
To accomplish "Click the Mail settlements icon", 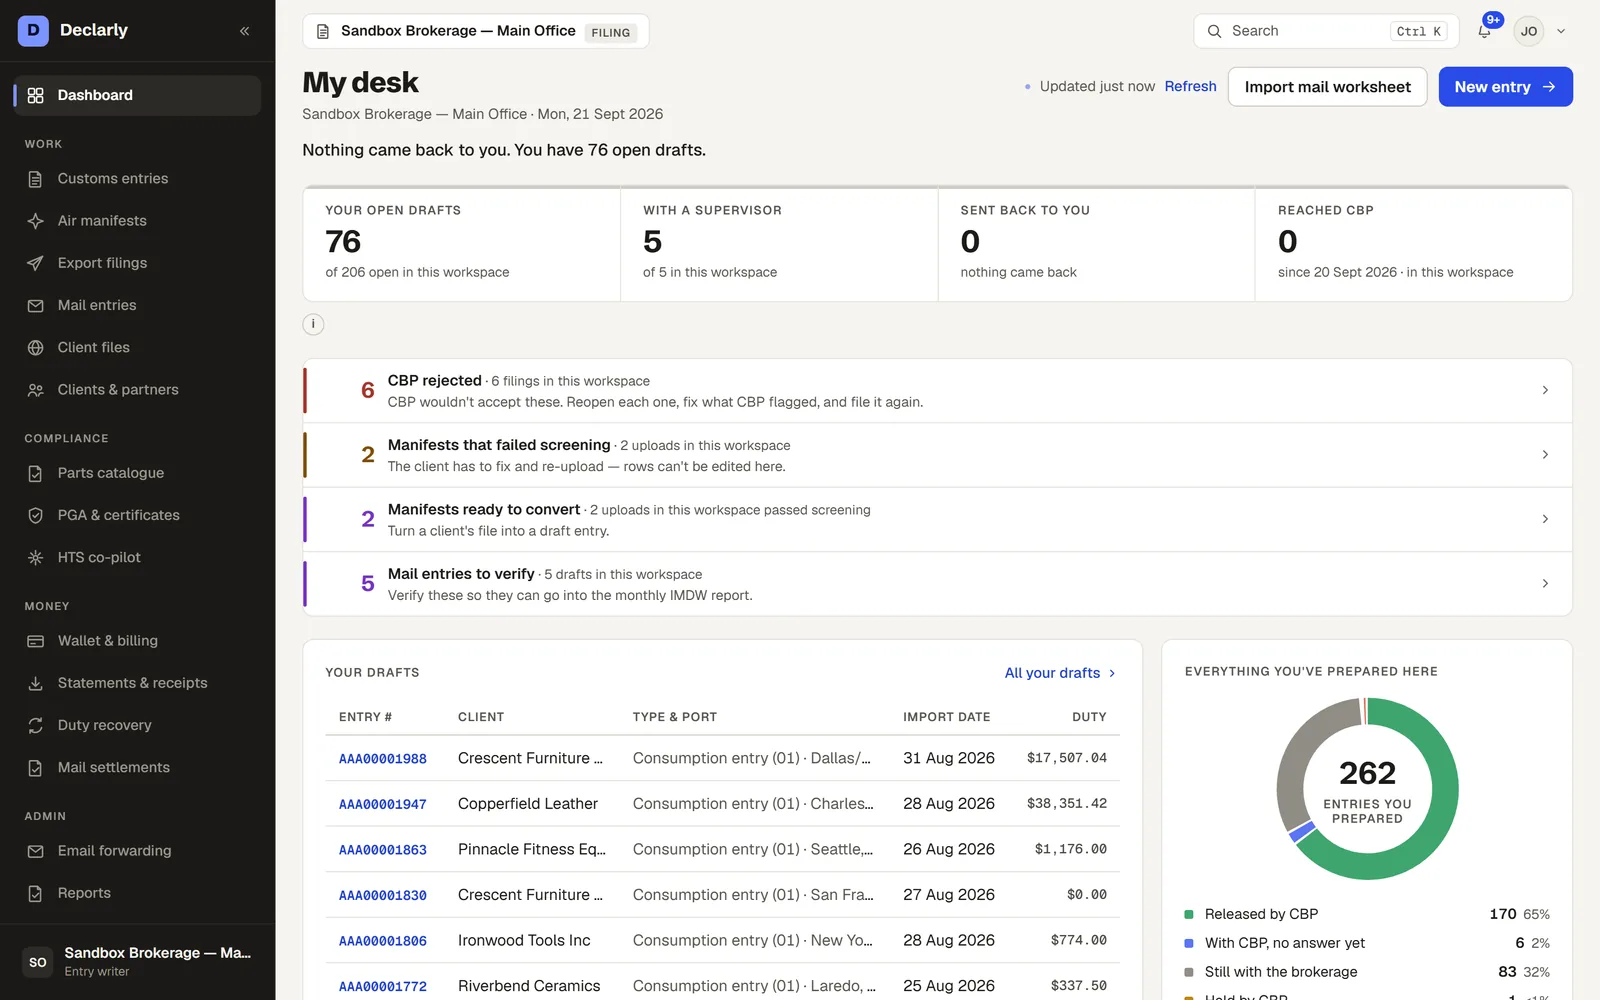I will (x=35, y=768).
